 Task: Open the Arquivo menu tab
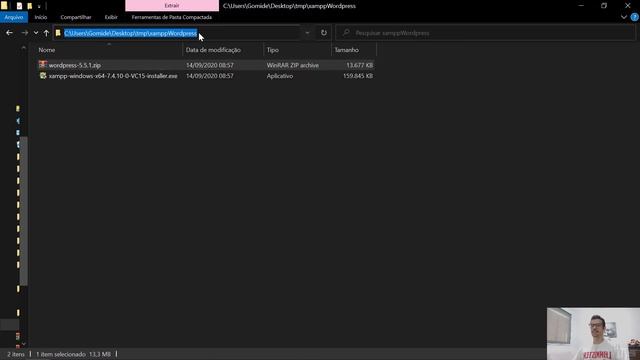14,17
